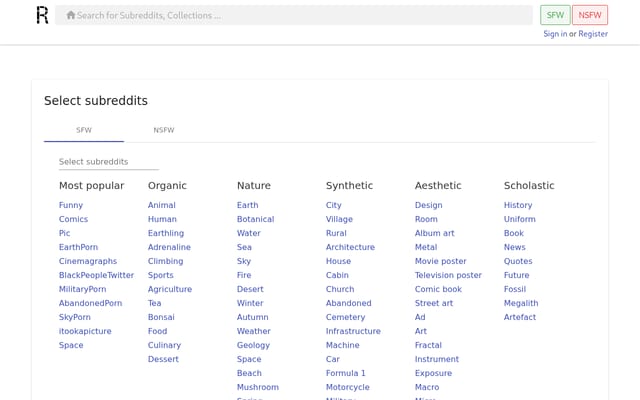Open the Register link

click(x=593, y=34)
